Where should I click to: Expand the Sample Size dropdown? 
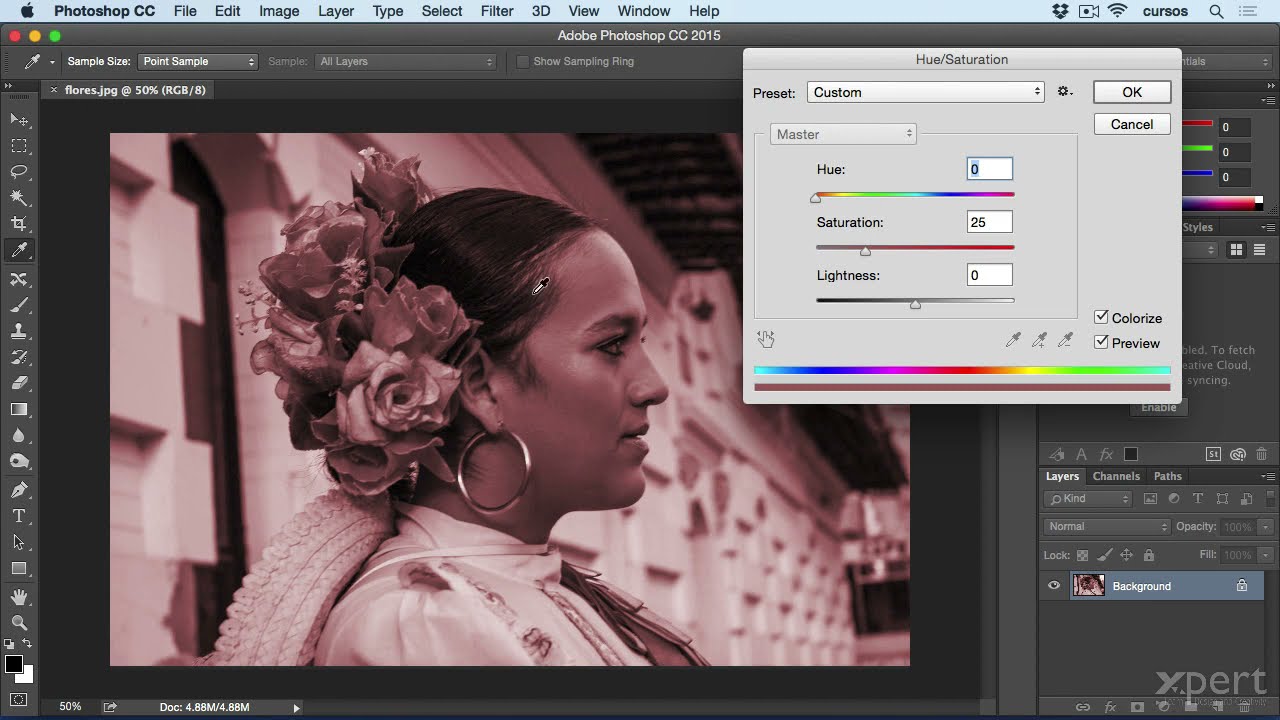(198, 62)
